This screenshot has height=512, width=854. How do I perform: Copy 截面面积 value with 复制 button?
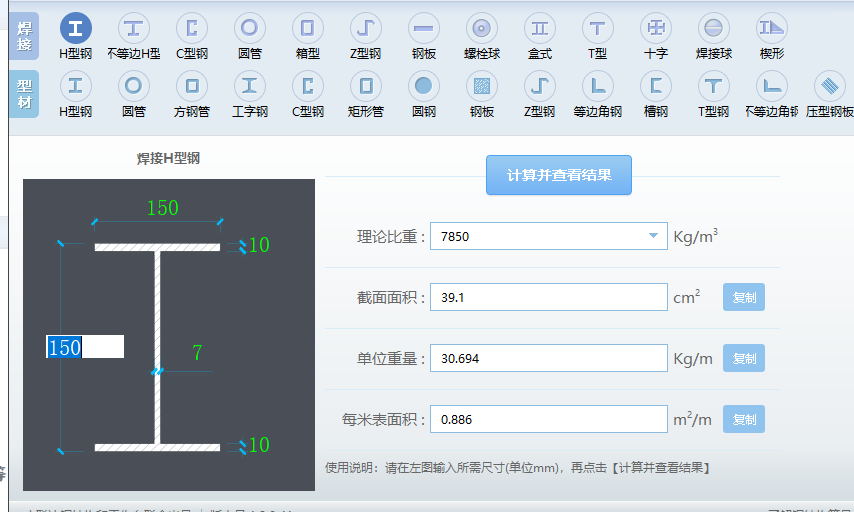coord(744,297)
